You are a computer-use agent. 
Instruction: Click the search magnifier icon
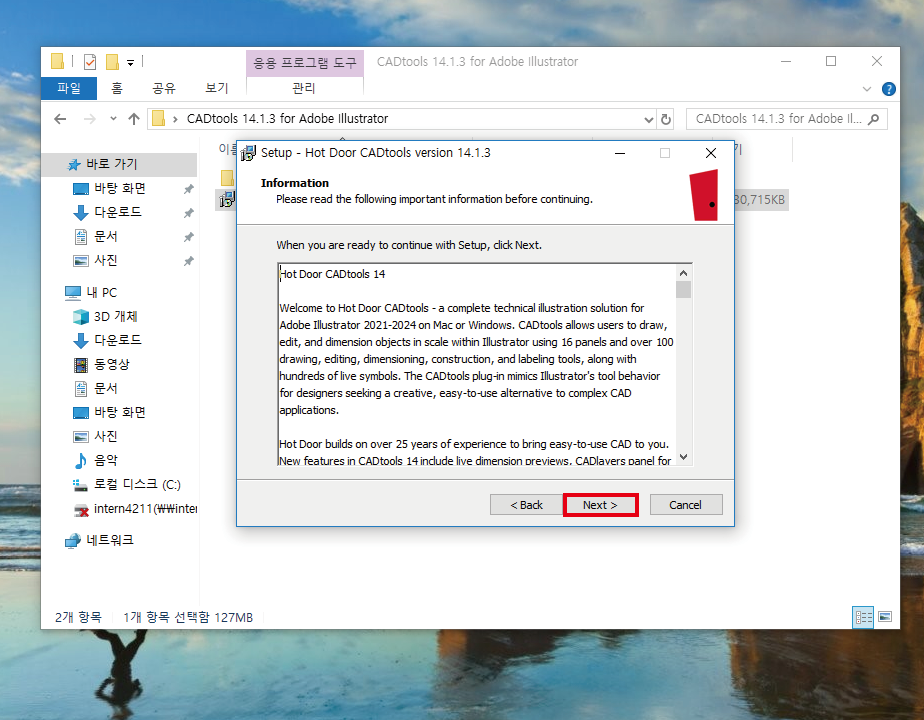pos(874,119)
